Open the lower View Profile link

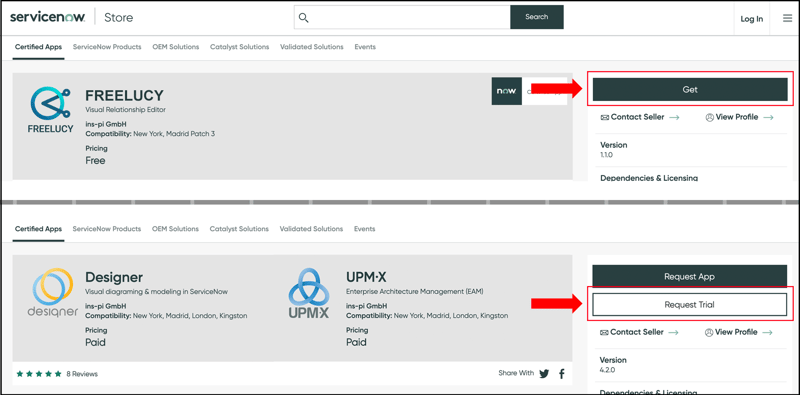point(736,332)
